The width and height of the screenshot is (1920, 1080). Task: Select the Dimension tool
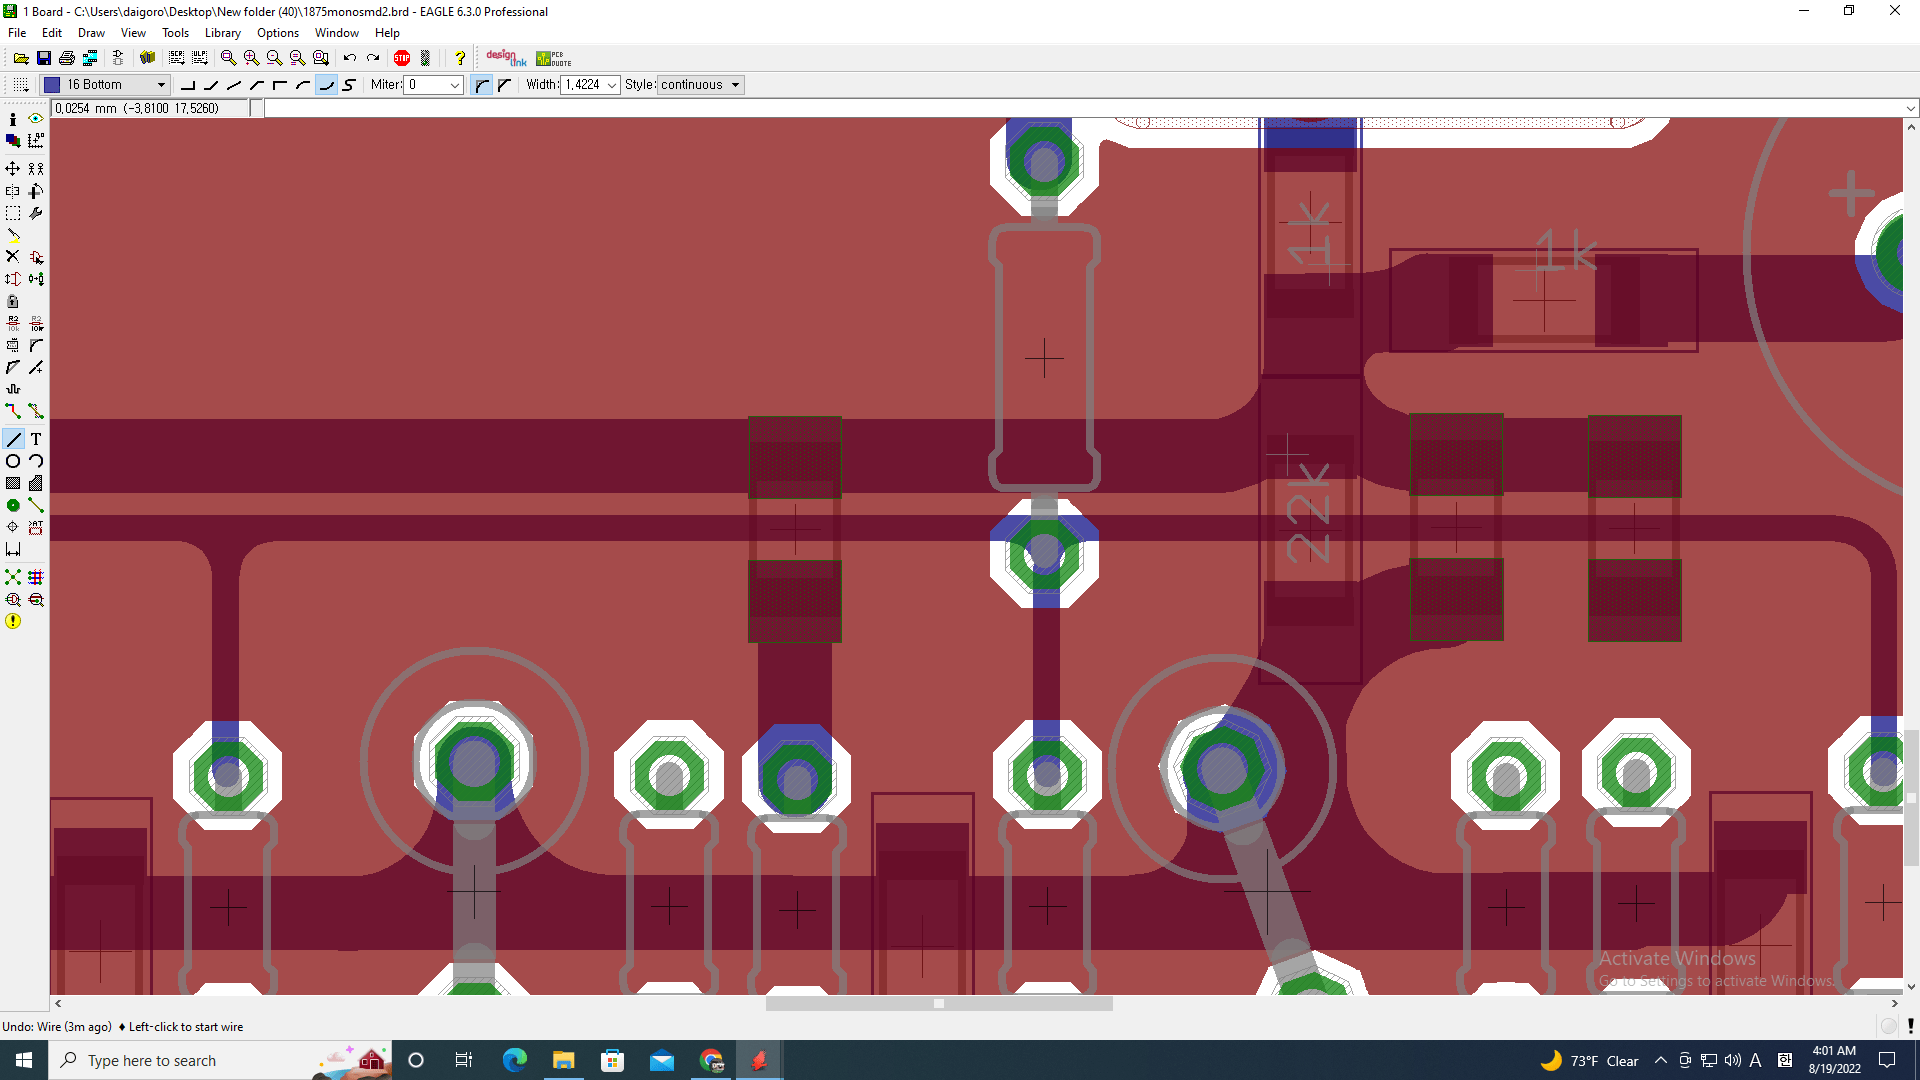click(13, 549)
